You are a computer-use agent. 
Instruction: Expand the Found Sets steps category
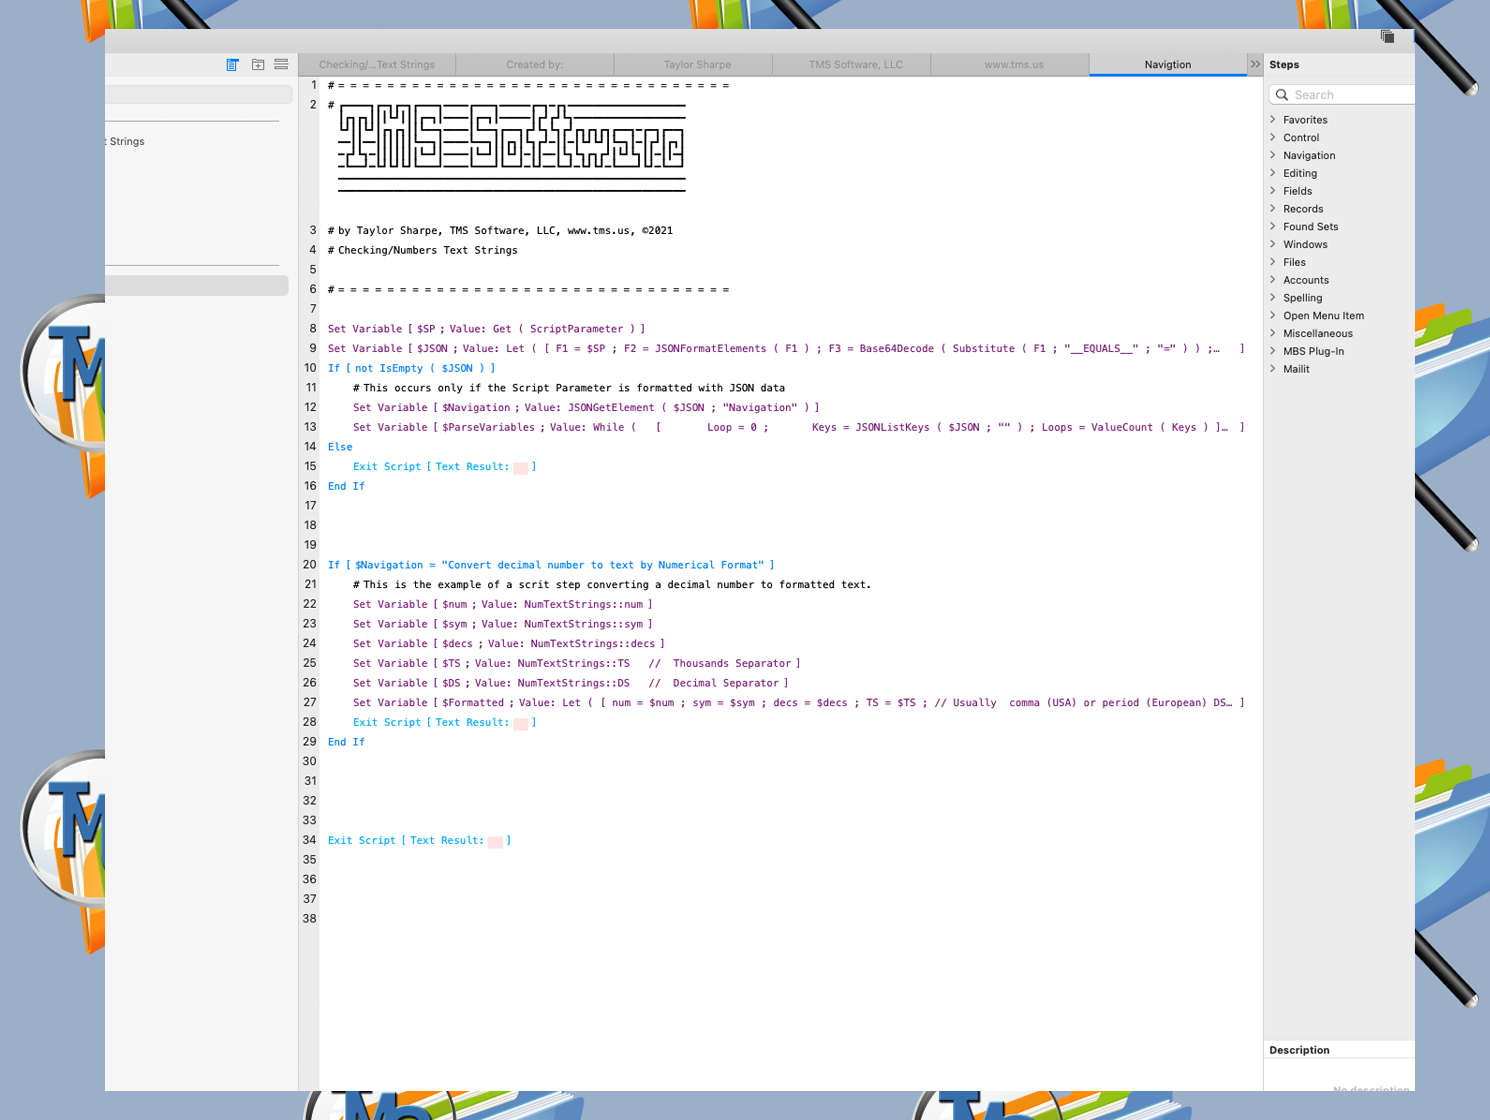coord(1273,227)
